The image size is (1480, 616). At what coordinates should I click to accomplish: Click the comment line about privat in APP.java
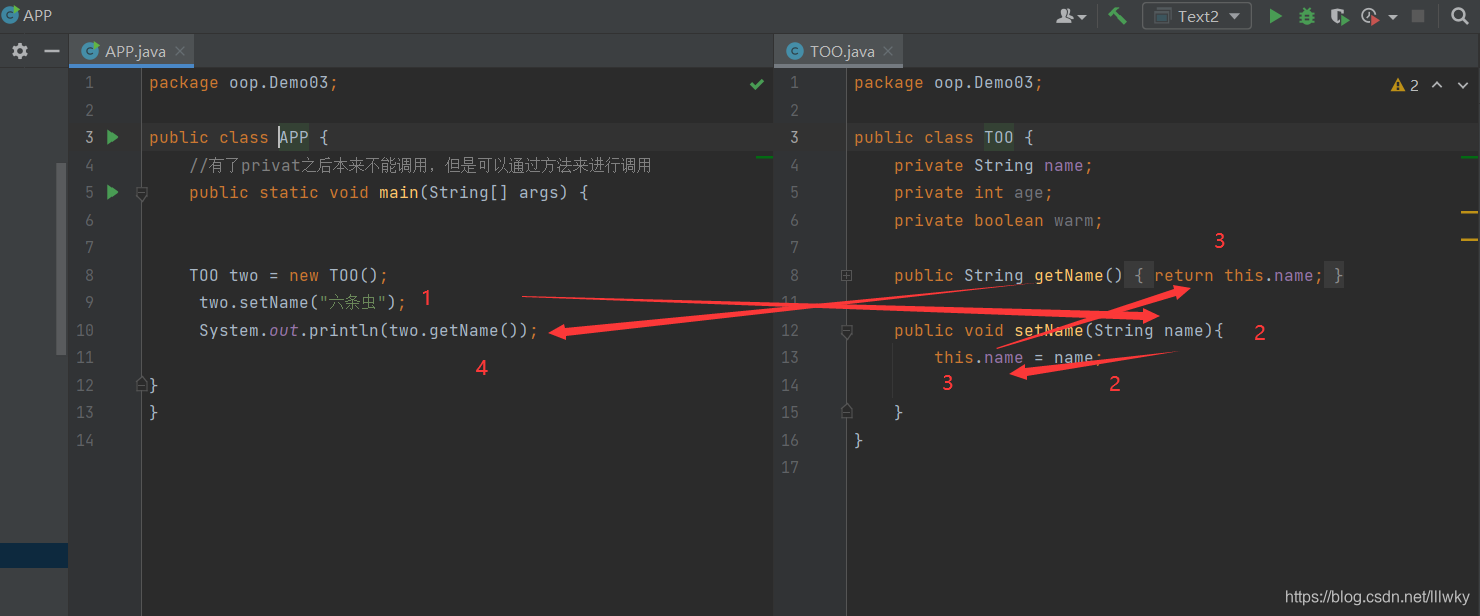(420, 165)
